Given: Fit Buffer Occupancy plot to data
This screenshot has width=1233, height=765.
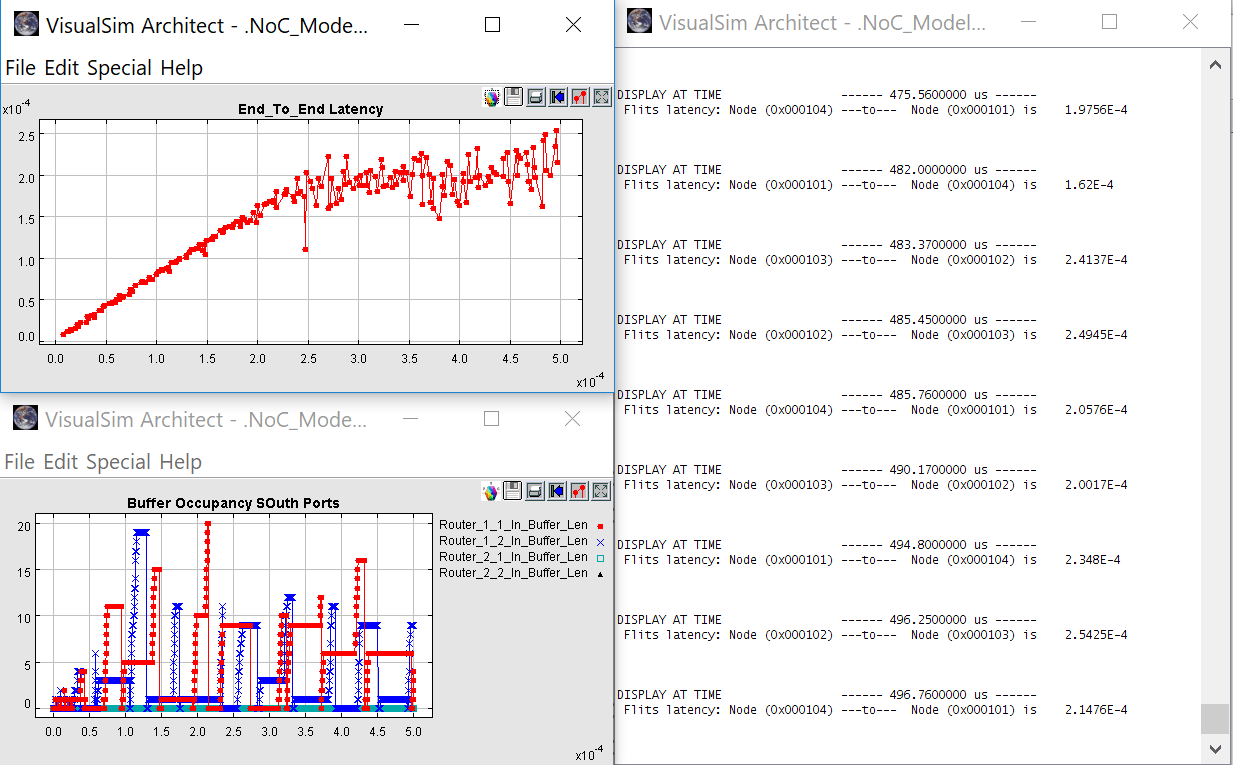Looking at the screenshot, I should [x=601, y=491].
